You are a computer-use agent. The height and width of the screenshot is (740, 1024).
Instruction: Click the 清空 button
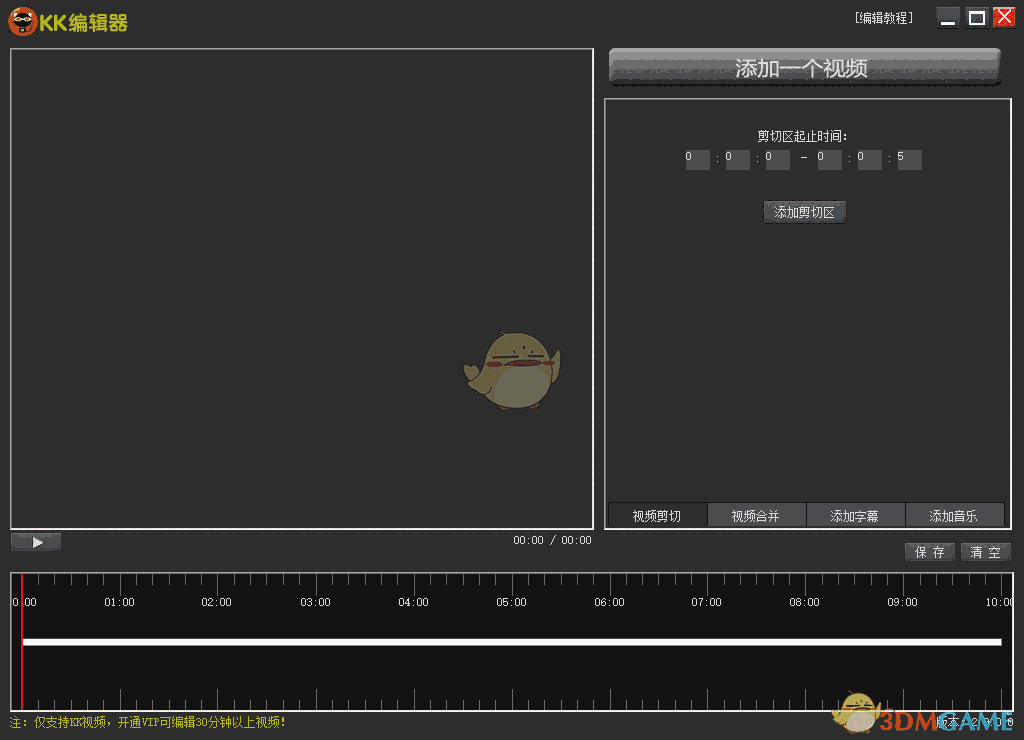(985, 553)
